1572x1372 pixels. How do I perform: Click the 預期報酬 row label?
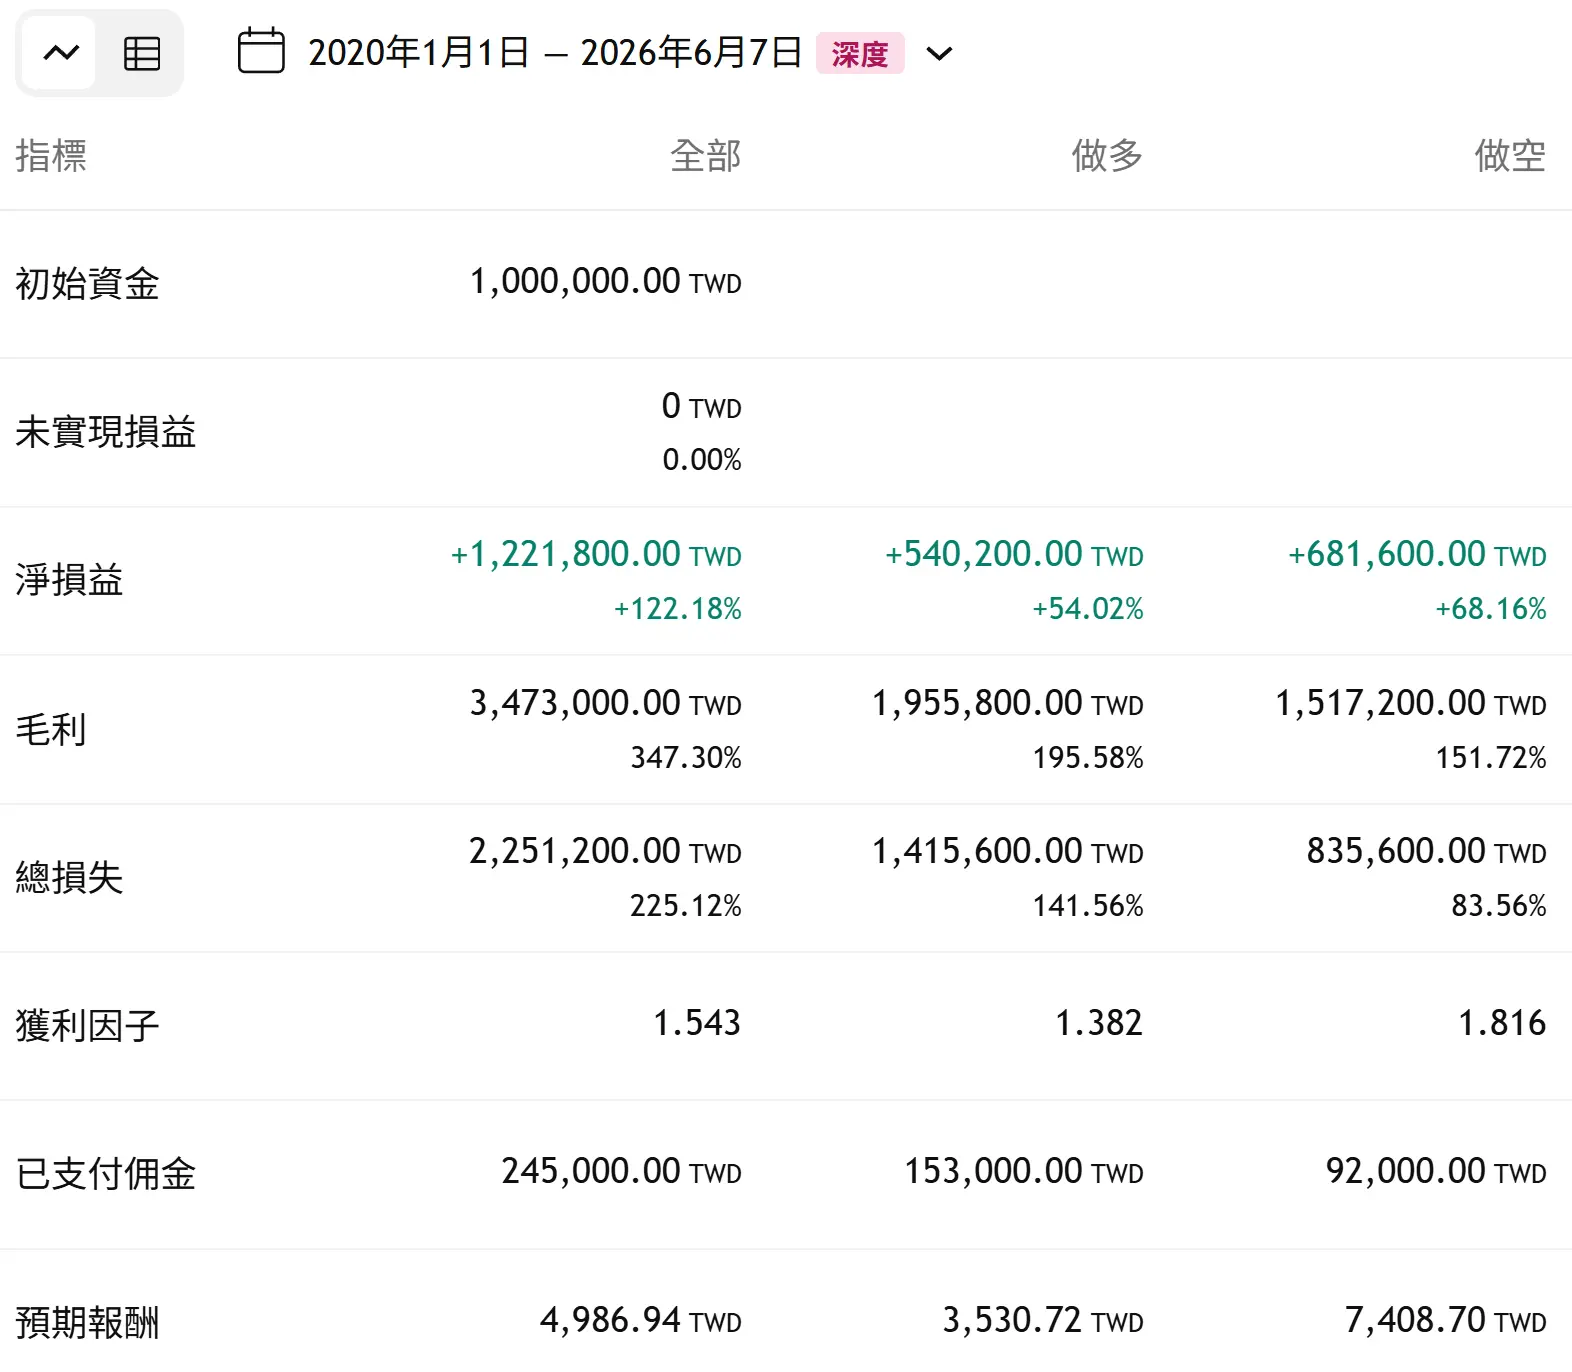click(x=88, y=1322)
